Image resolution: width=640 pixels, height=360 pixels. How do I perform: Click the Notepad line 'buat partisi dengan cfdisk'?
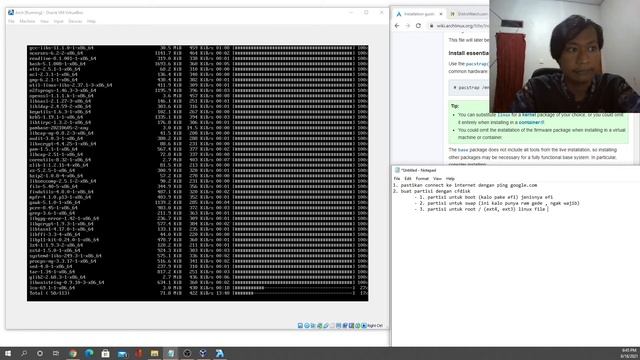coord(431,191)
